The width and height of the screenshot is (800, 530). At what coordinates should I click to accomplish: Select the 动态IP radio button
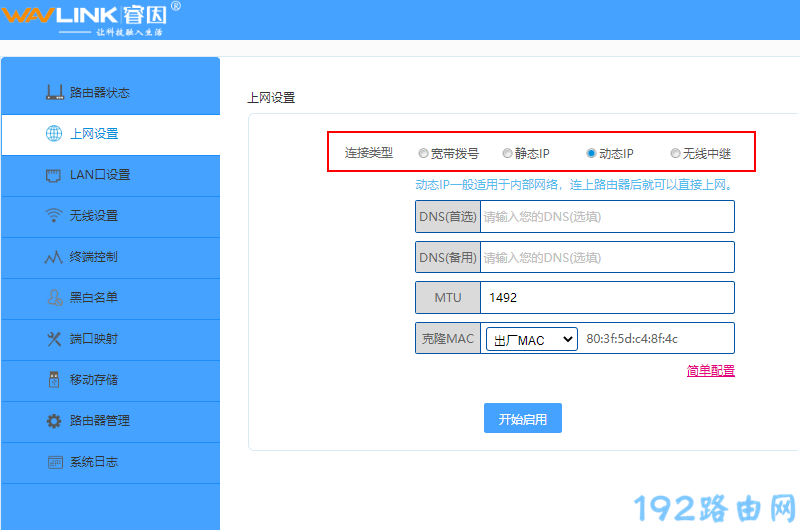point(591,154)
